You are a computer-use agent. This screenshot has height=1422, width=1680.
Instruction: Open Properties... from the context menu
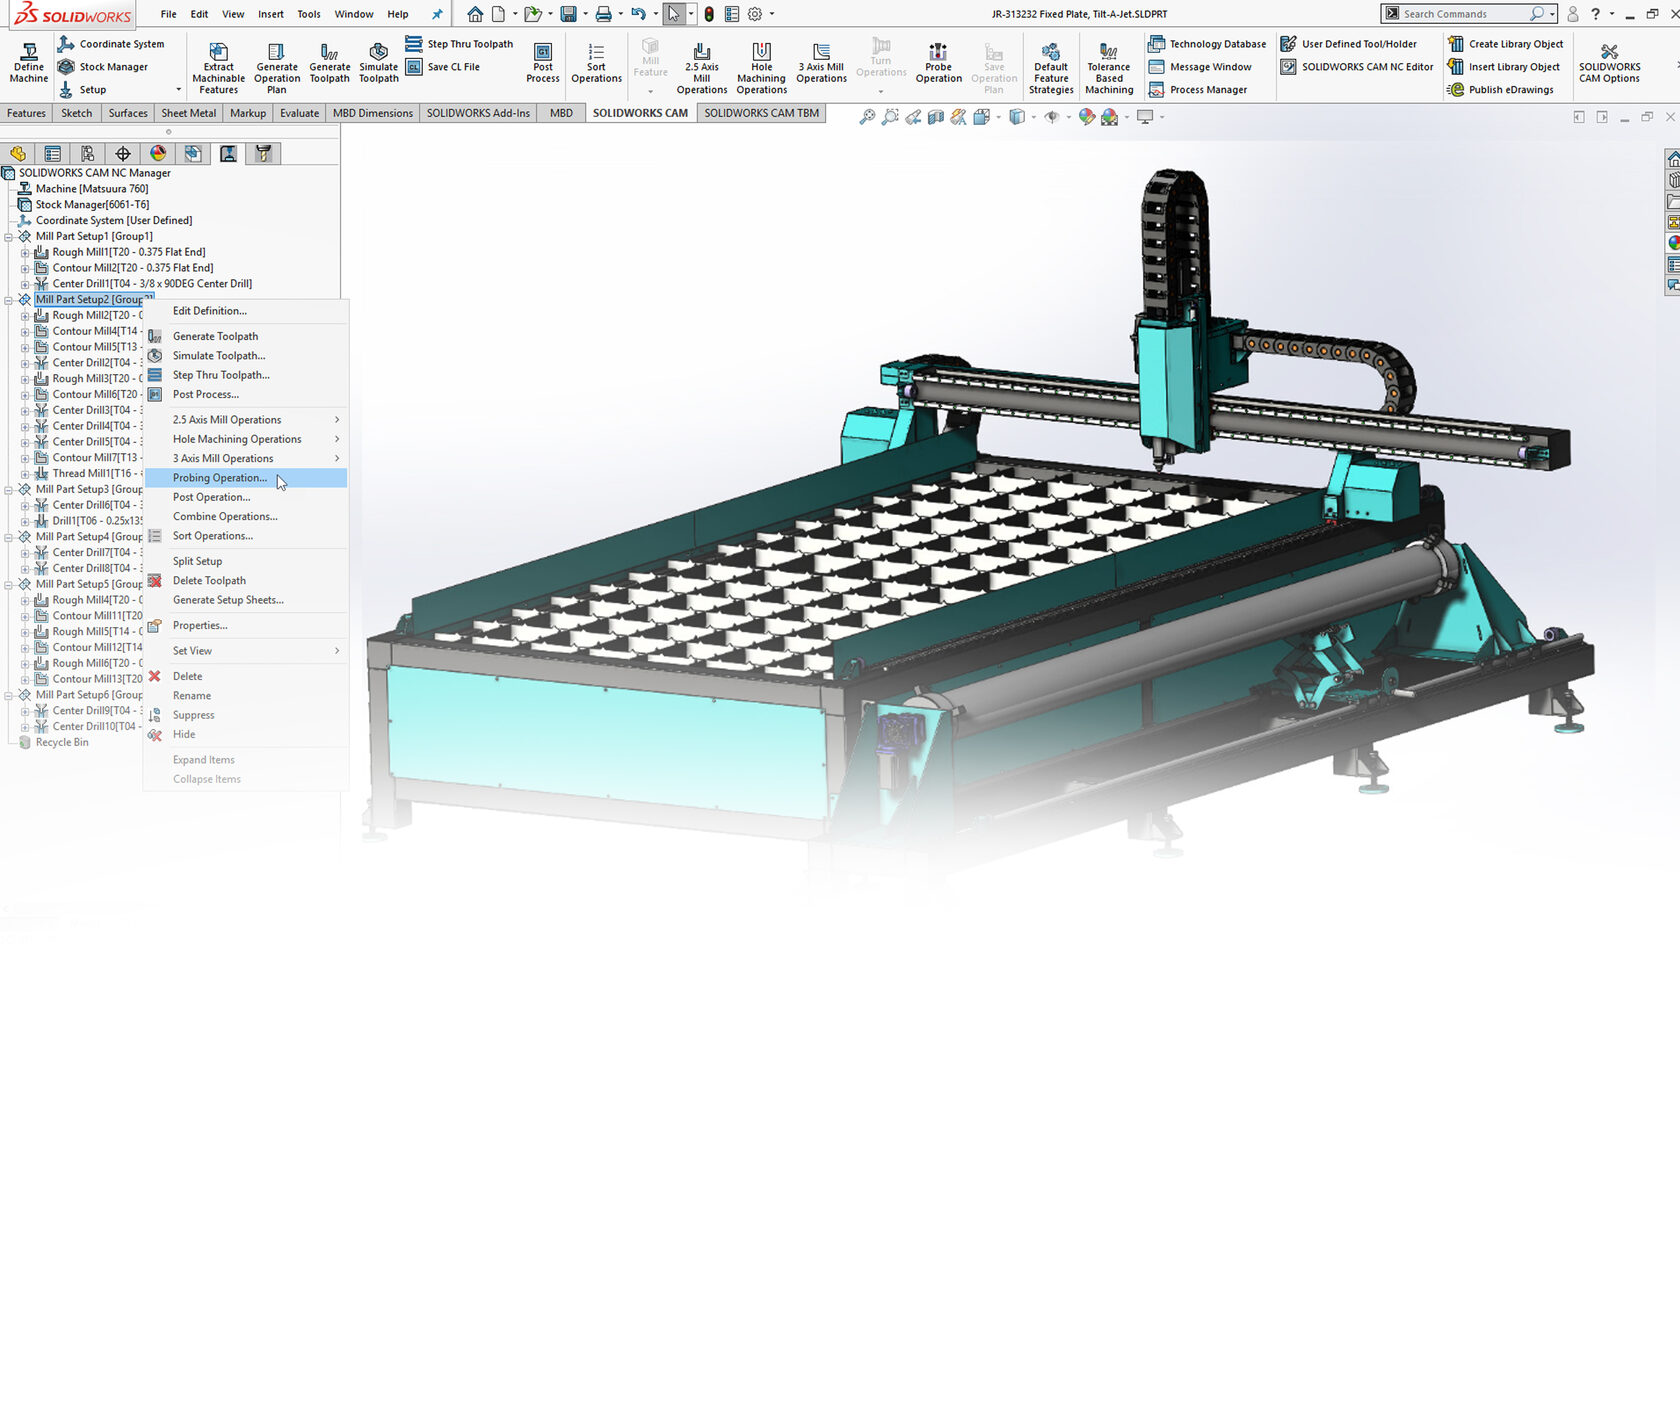(x=246, y=626)
